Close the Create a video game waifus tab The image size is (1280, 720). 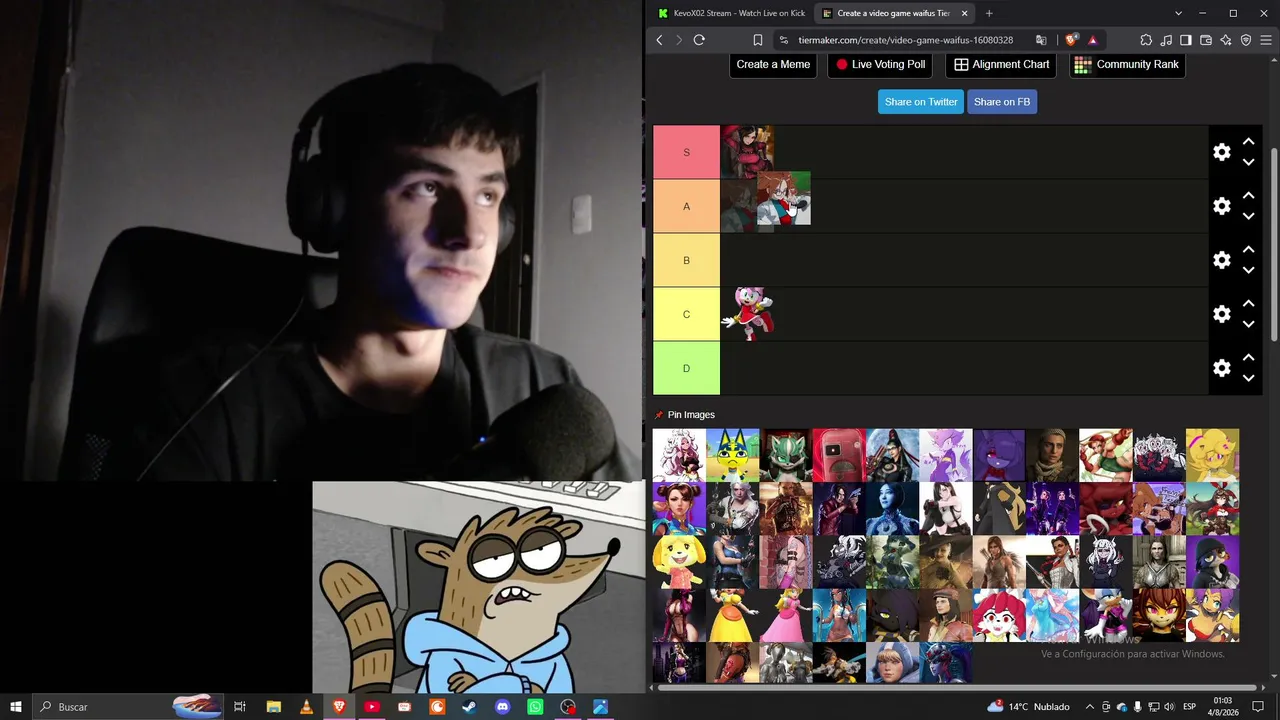click(964, 13)
